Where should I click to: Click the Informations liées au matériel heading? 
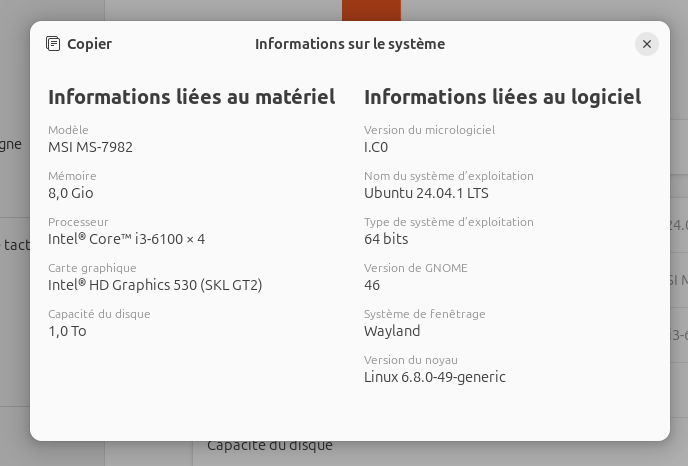pyautogui.click(x=191, y=97)
